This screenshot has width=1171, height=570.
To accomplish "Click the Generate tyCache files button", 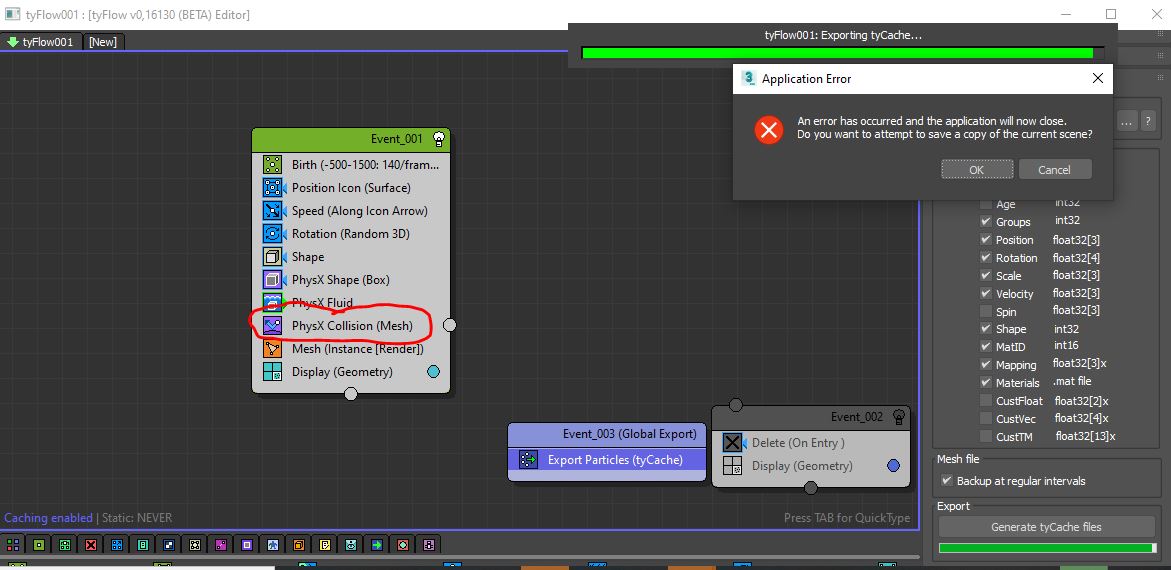I will [x=1046, y=527].
